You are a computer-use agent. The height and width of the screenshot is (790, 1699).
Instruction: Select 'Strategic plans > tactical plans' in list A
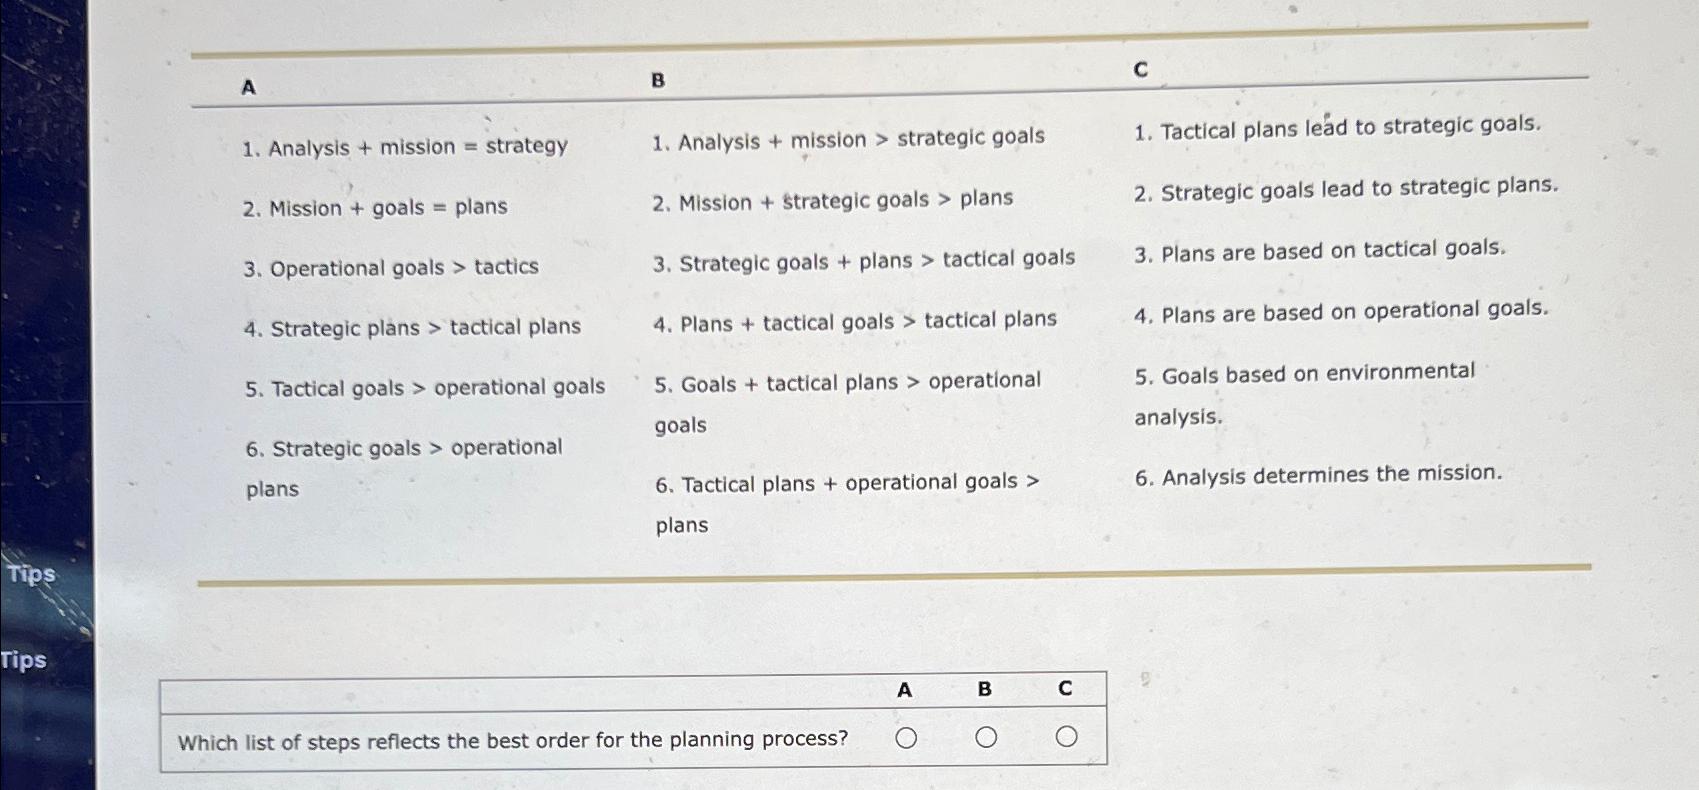point(414,327)
